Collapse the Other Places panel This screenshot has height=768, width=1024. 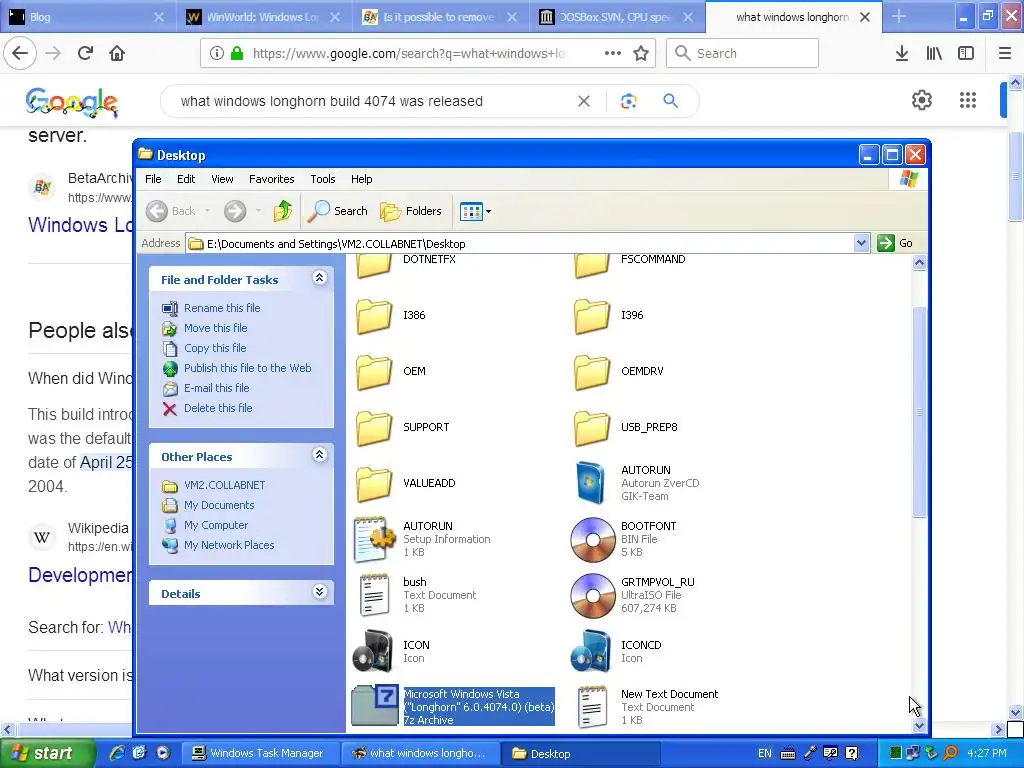click(x=319, y=455)
